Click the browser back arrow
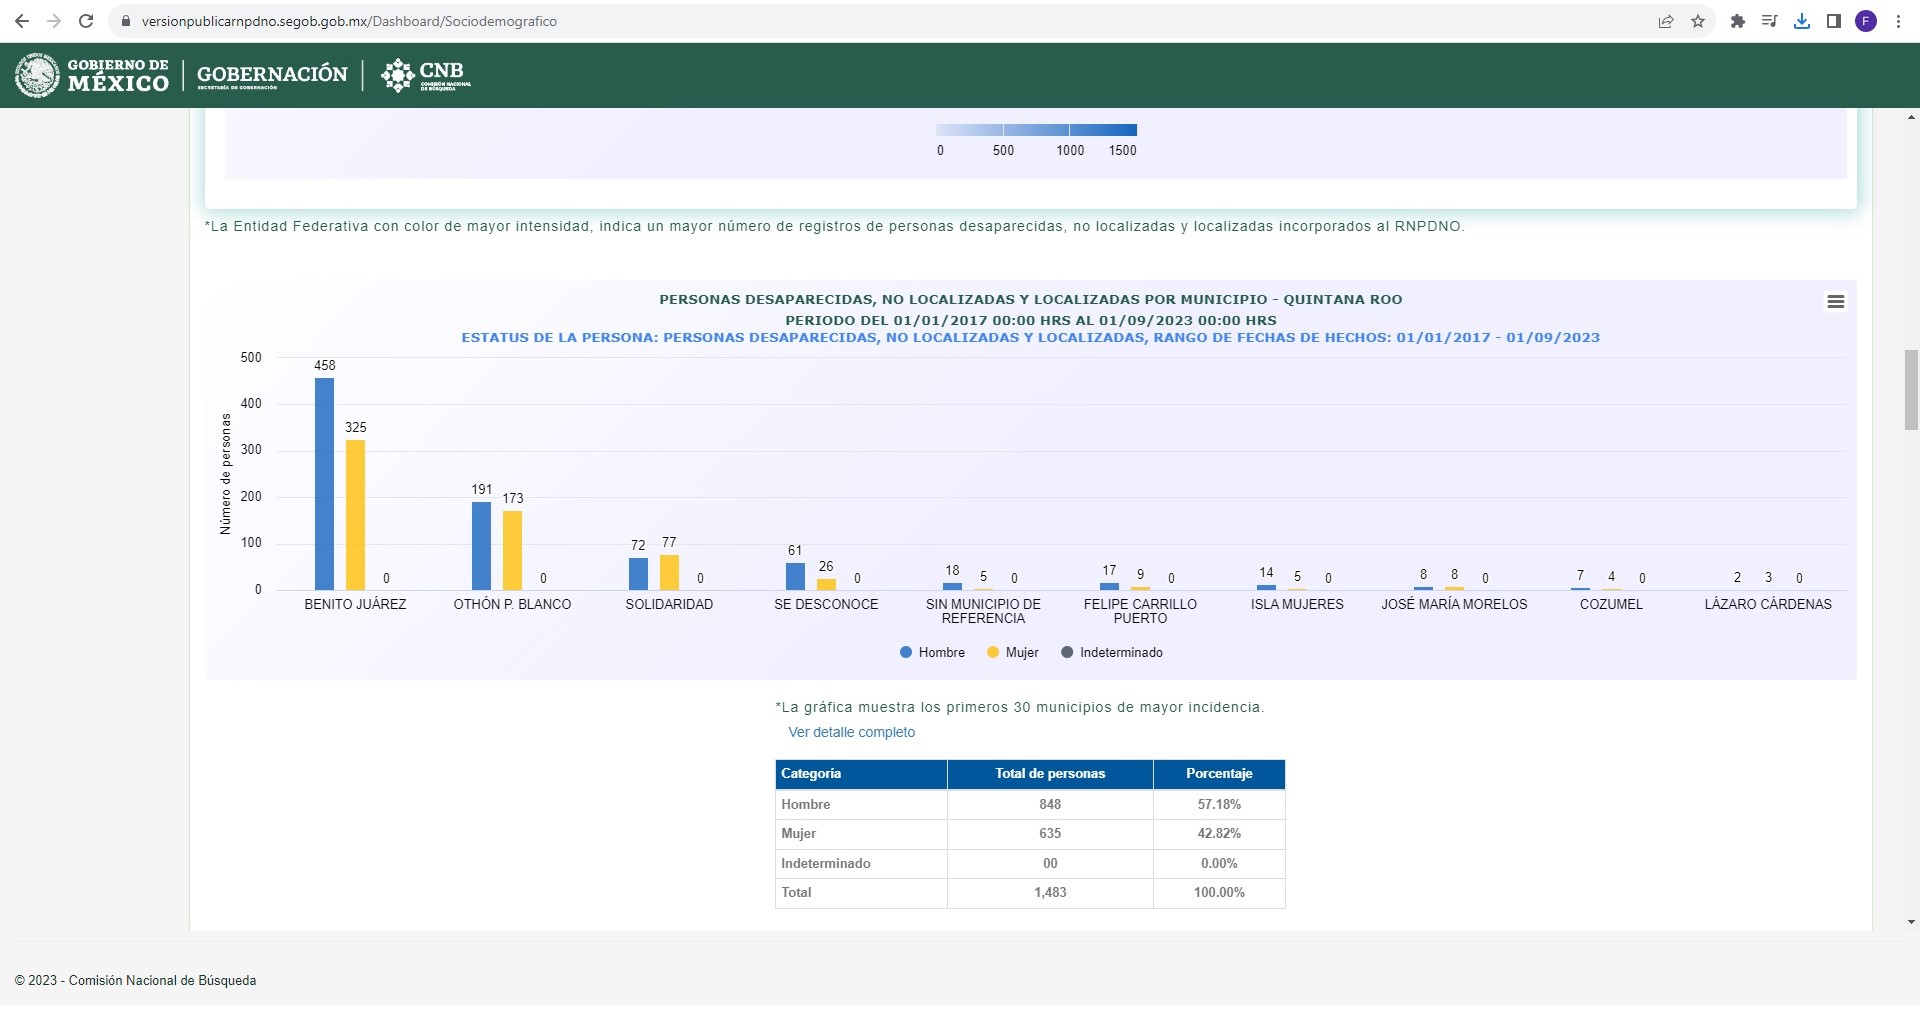Viewport: 1920px width, 1013px height. coord(22,21)
